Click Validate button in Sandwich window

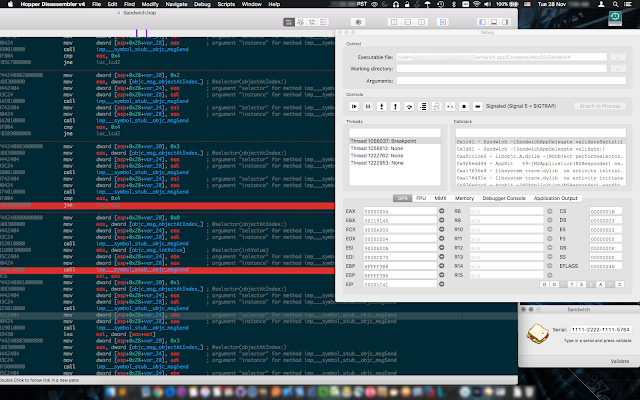pos(620,361)
